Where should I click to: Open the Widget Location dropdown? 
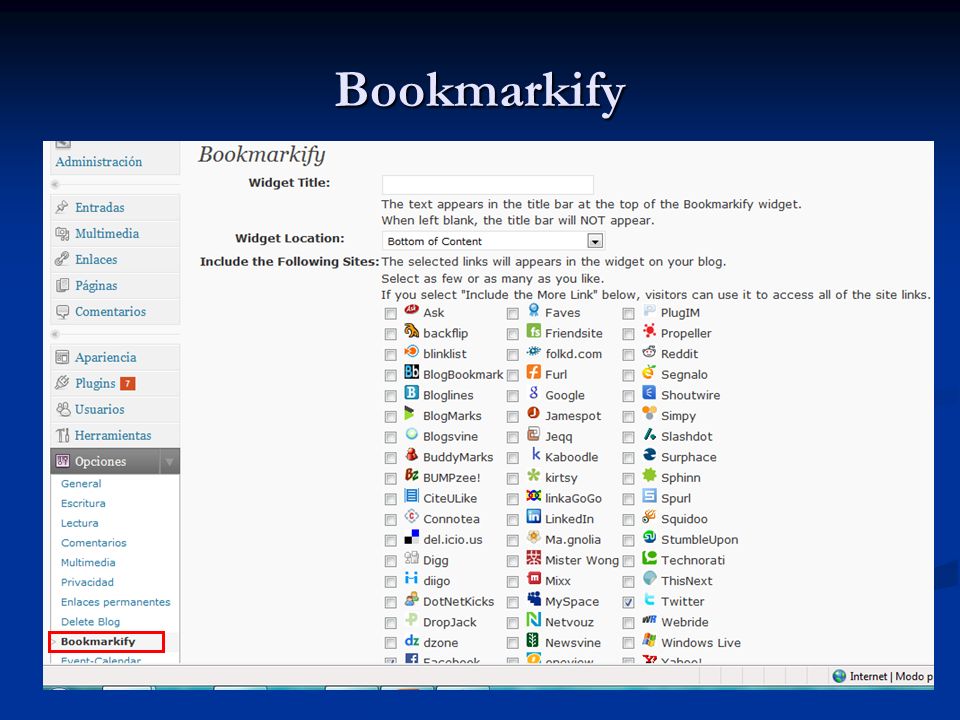point(493,241)
